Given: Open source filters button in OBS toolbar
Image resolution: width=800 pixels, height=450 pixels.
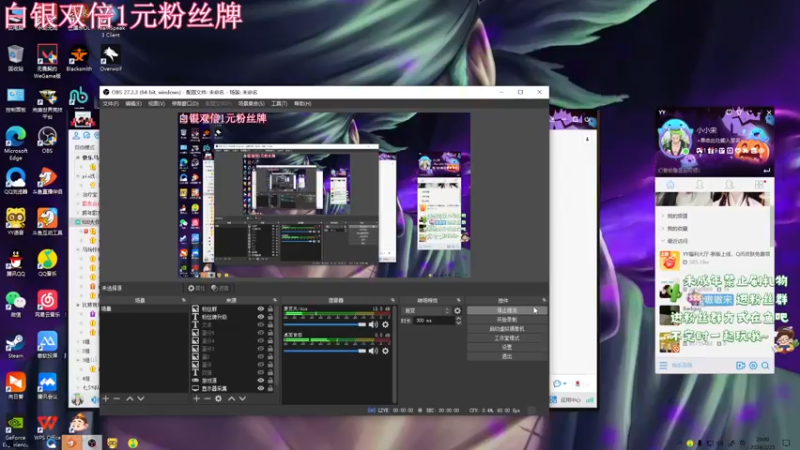Looking at the screenshot, I should click(x=220, y=288).
